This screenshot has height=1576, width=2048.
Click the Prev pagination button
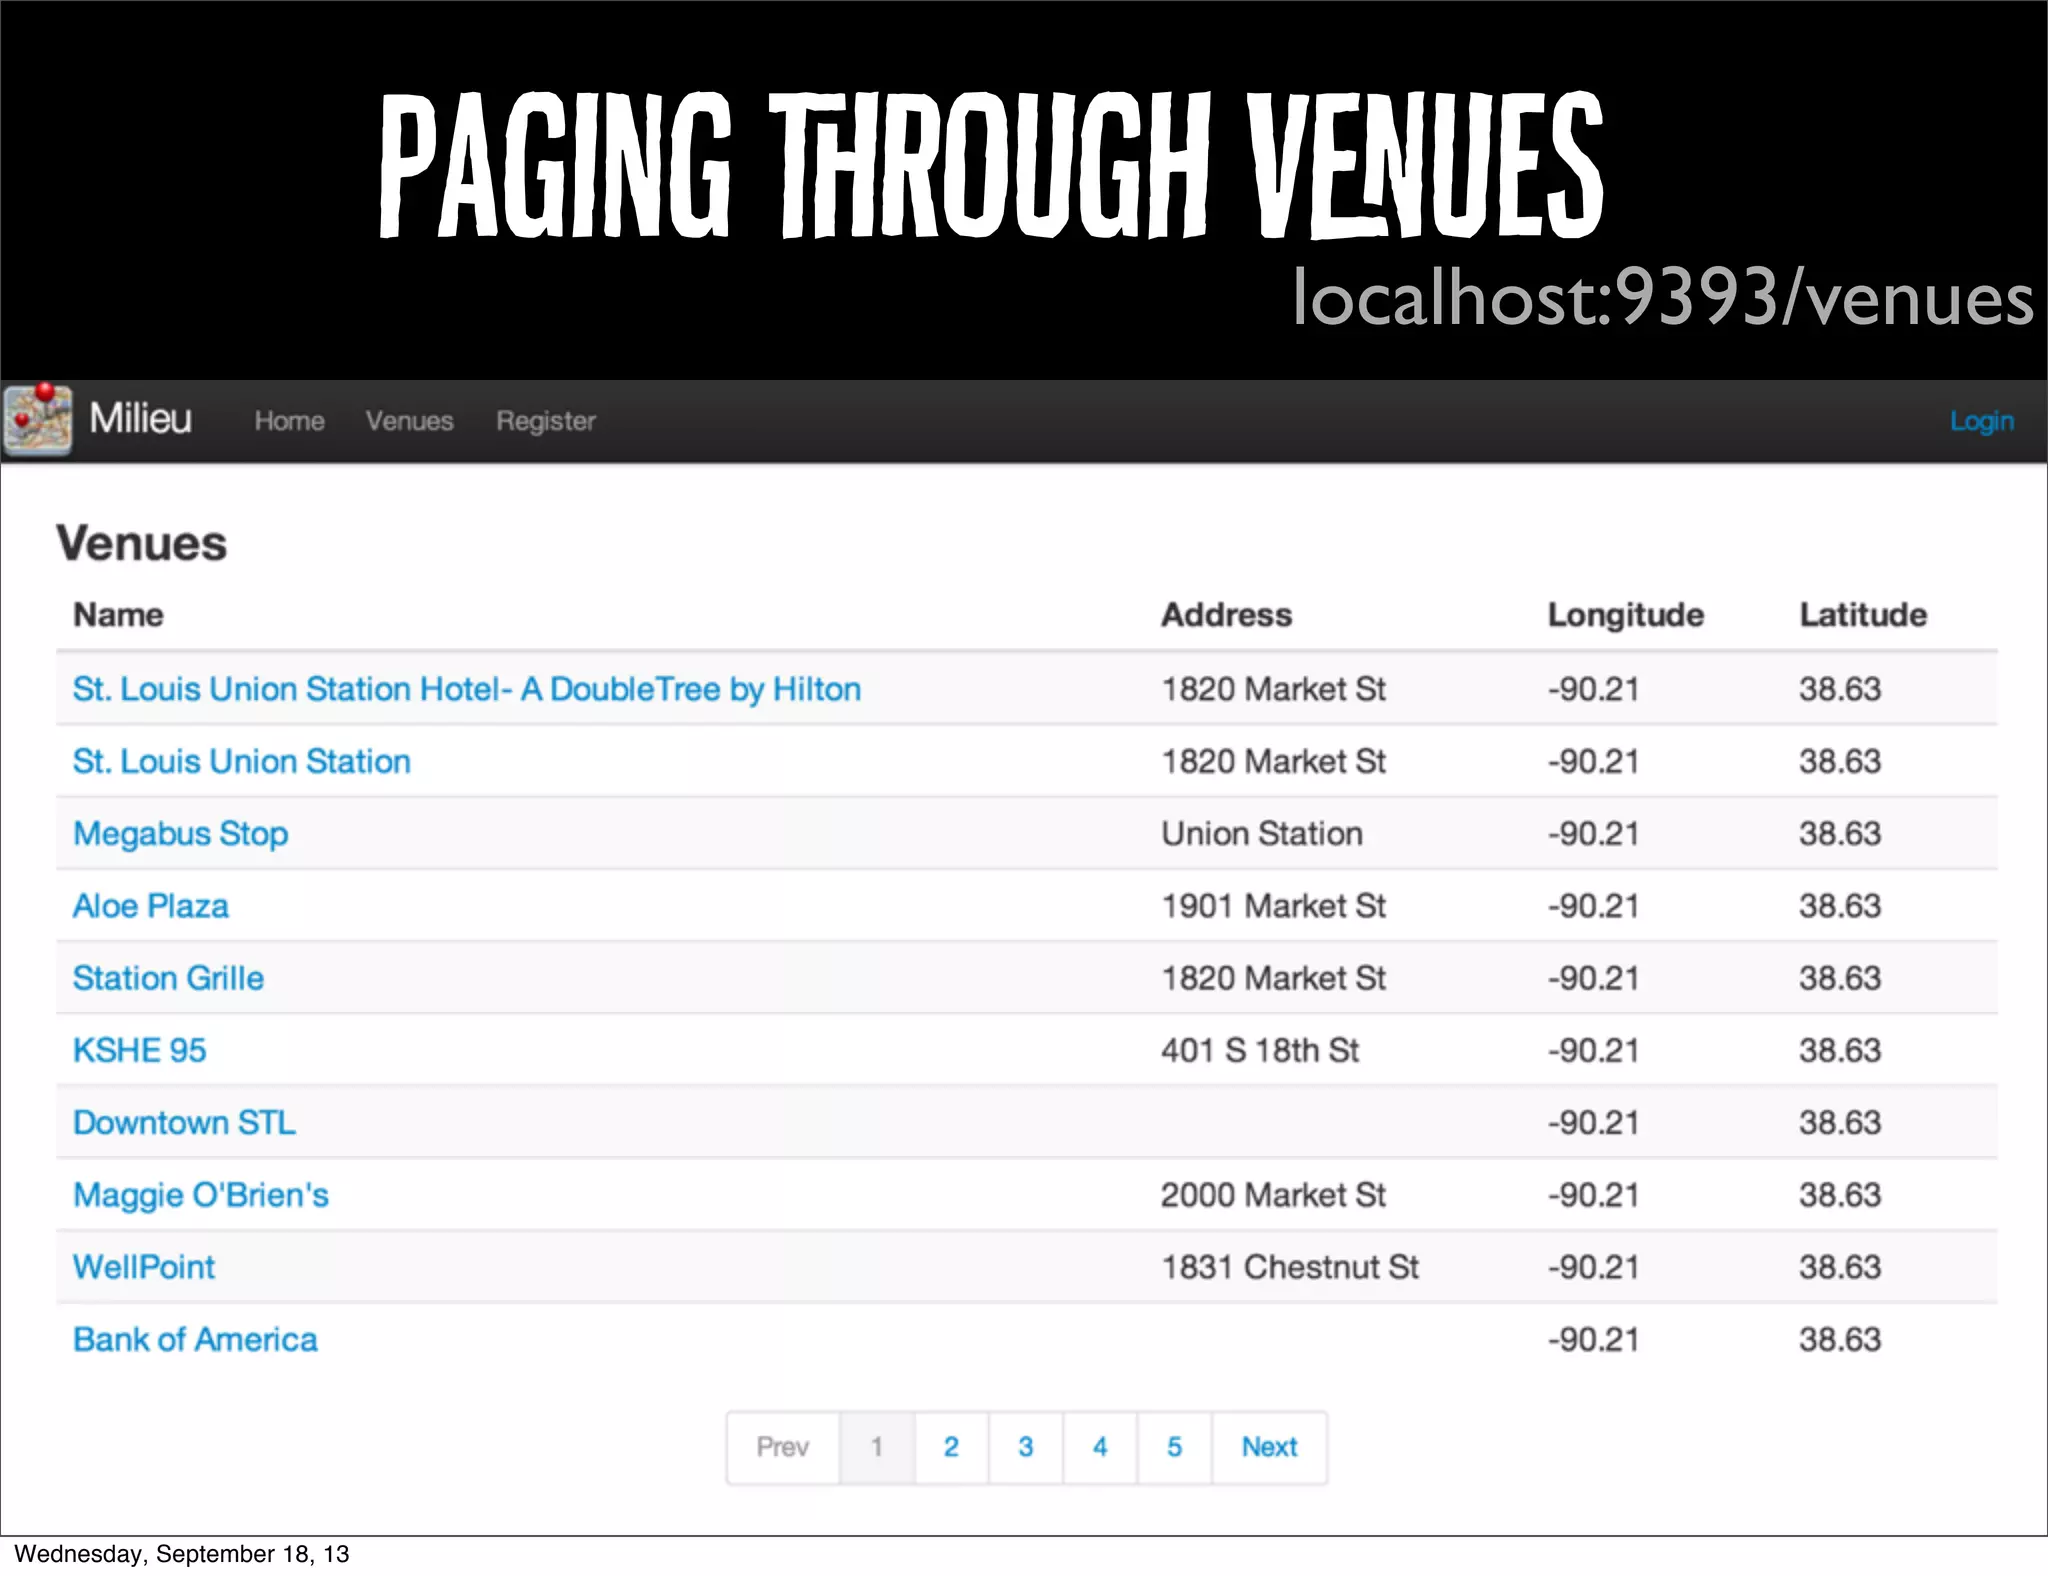783,1447
